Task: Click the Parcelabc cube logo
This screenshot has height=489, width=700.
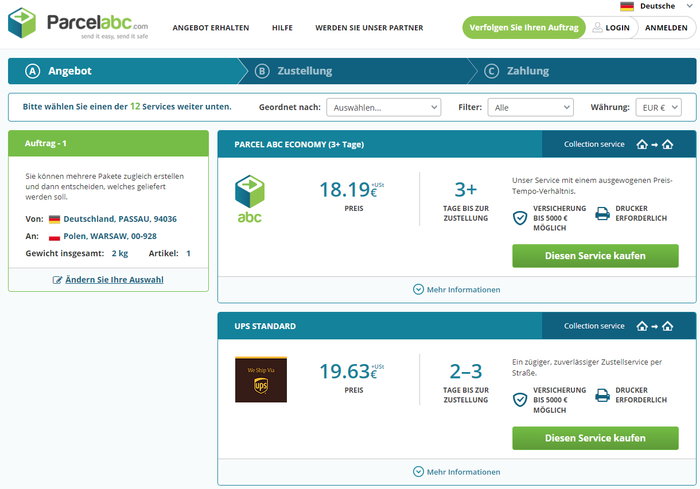Action: pyautogui.click(x=22, y=23)
